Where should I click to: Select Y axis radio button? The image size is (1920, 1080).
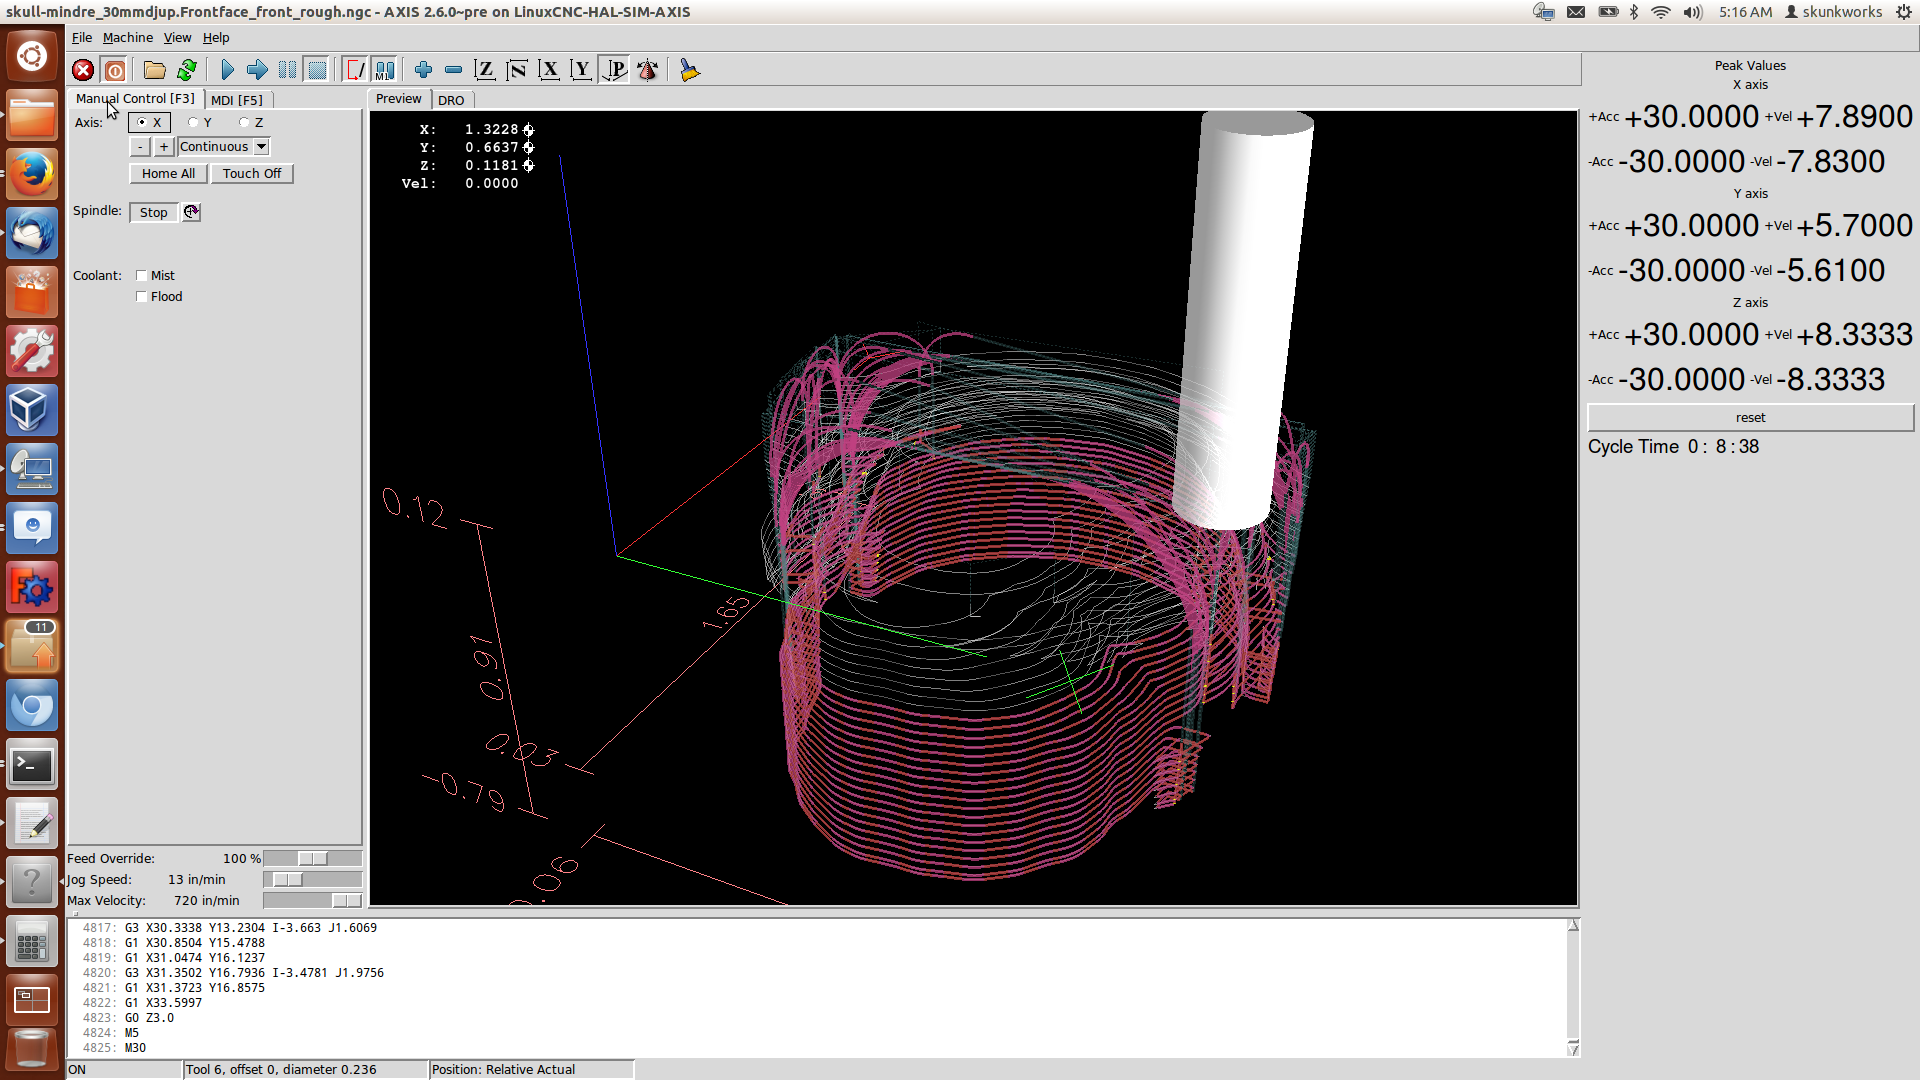[200, 122]
